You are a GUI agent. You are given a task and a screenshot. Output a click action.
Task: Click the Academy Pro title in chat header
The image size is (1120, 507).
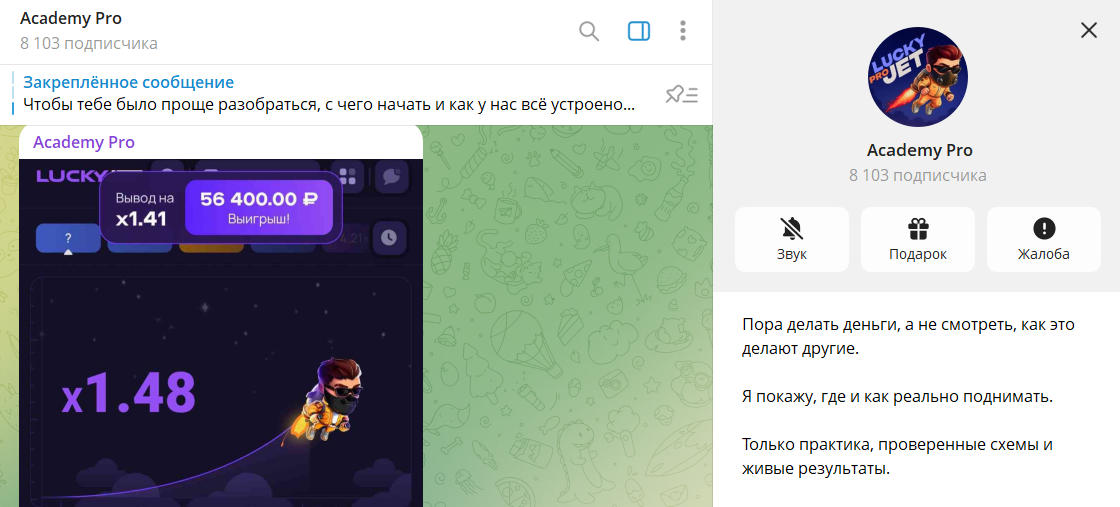click(71, 19)
